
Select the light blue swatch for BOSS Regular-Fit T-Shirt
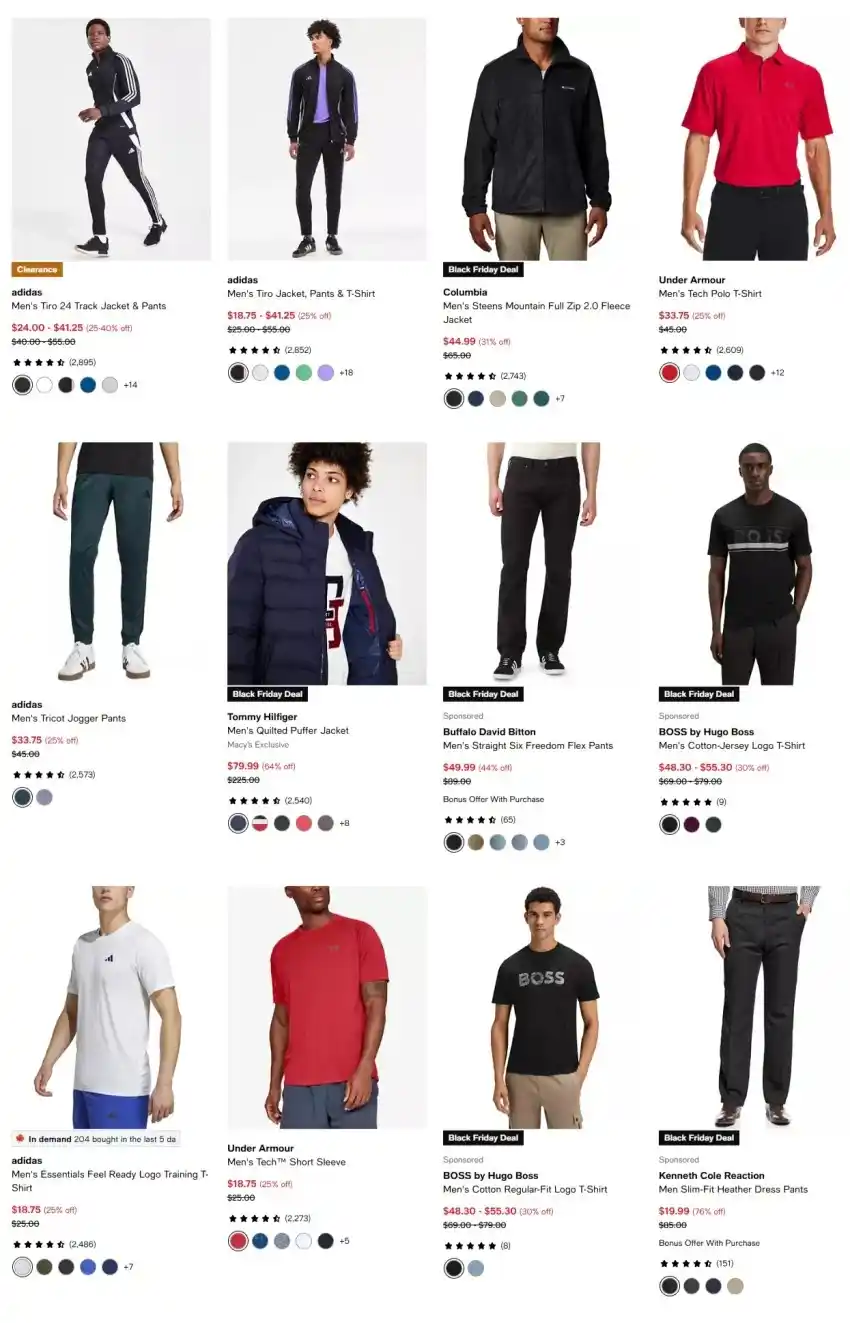tap(476, 1268)
